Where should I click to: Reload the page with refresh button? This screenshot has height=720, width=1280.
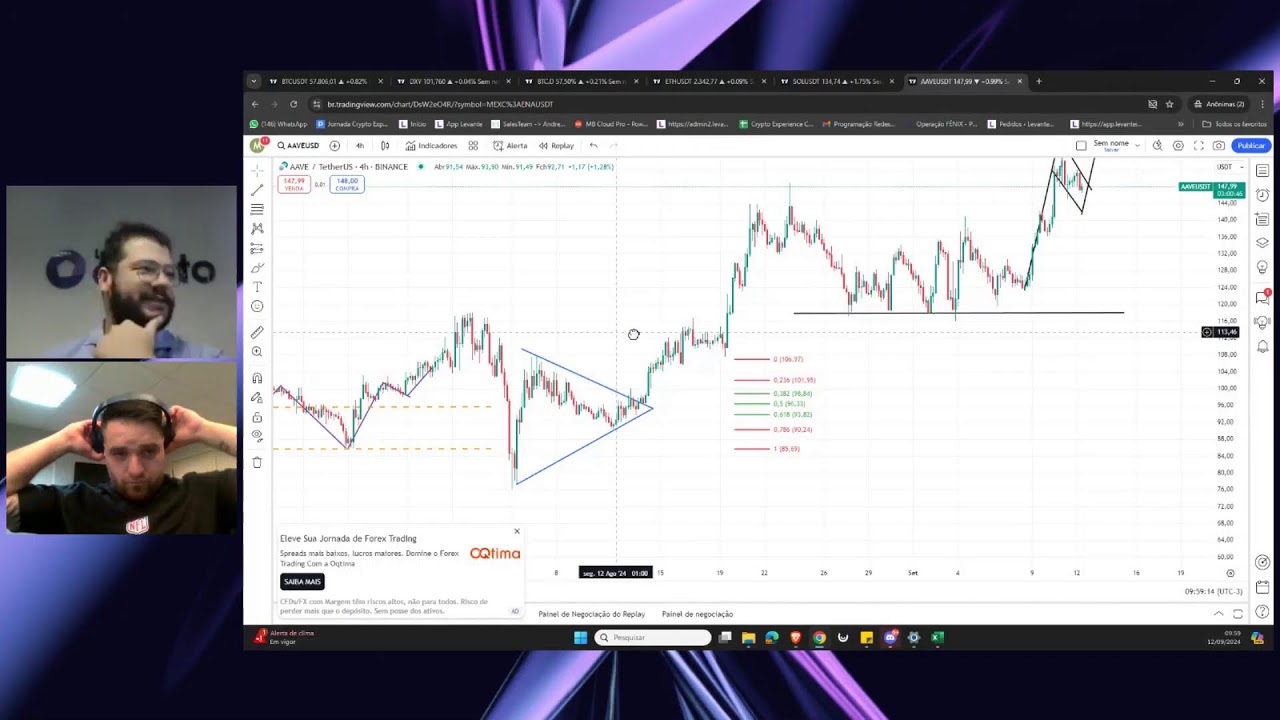[293, 104]
